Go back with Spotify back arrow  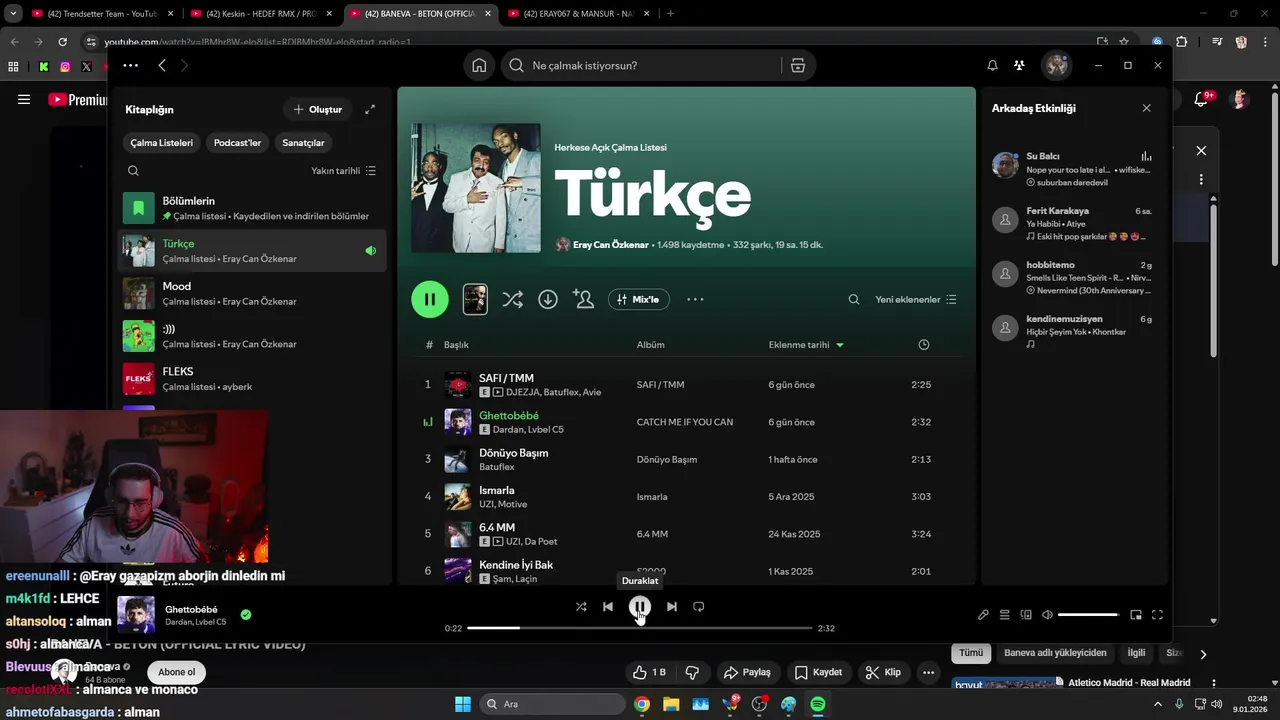(162, 65)
